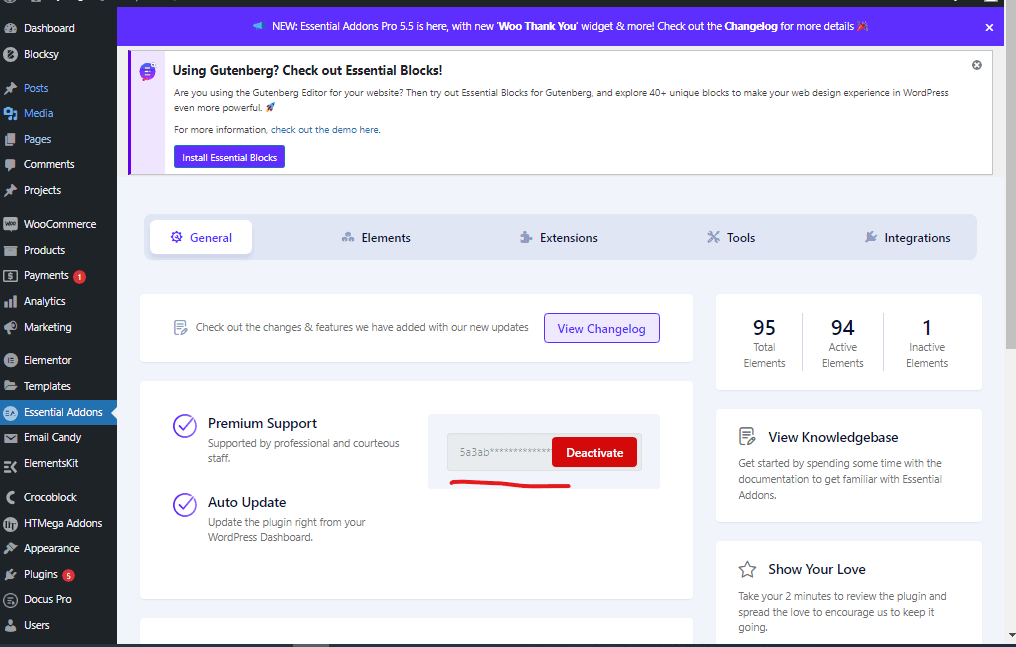Click the Auto Update checkmark icon
Viewport: 1016px width, 647px height.
click(185, 505)
